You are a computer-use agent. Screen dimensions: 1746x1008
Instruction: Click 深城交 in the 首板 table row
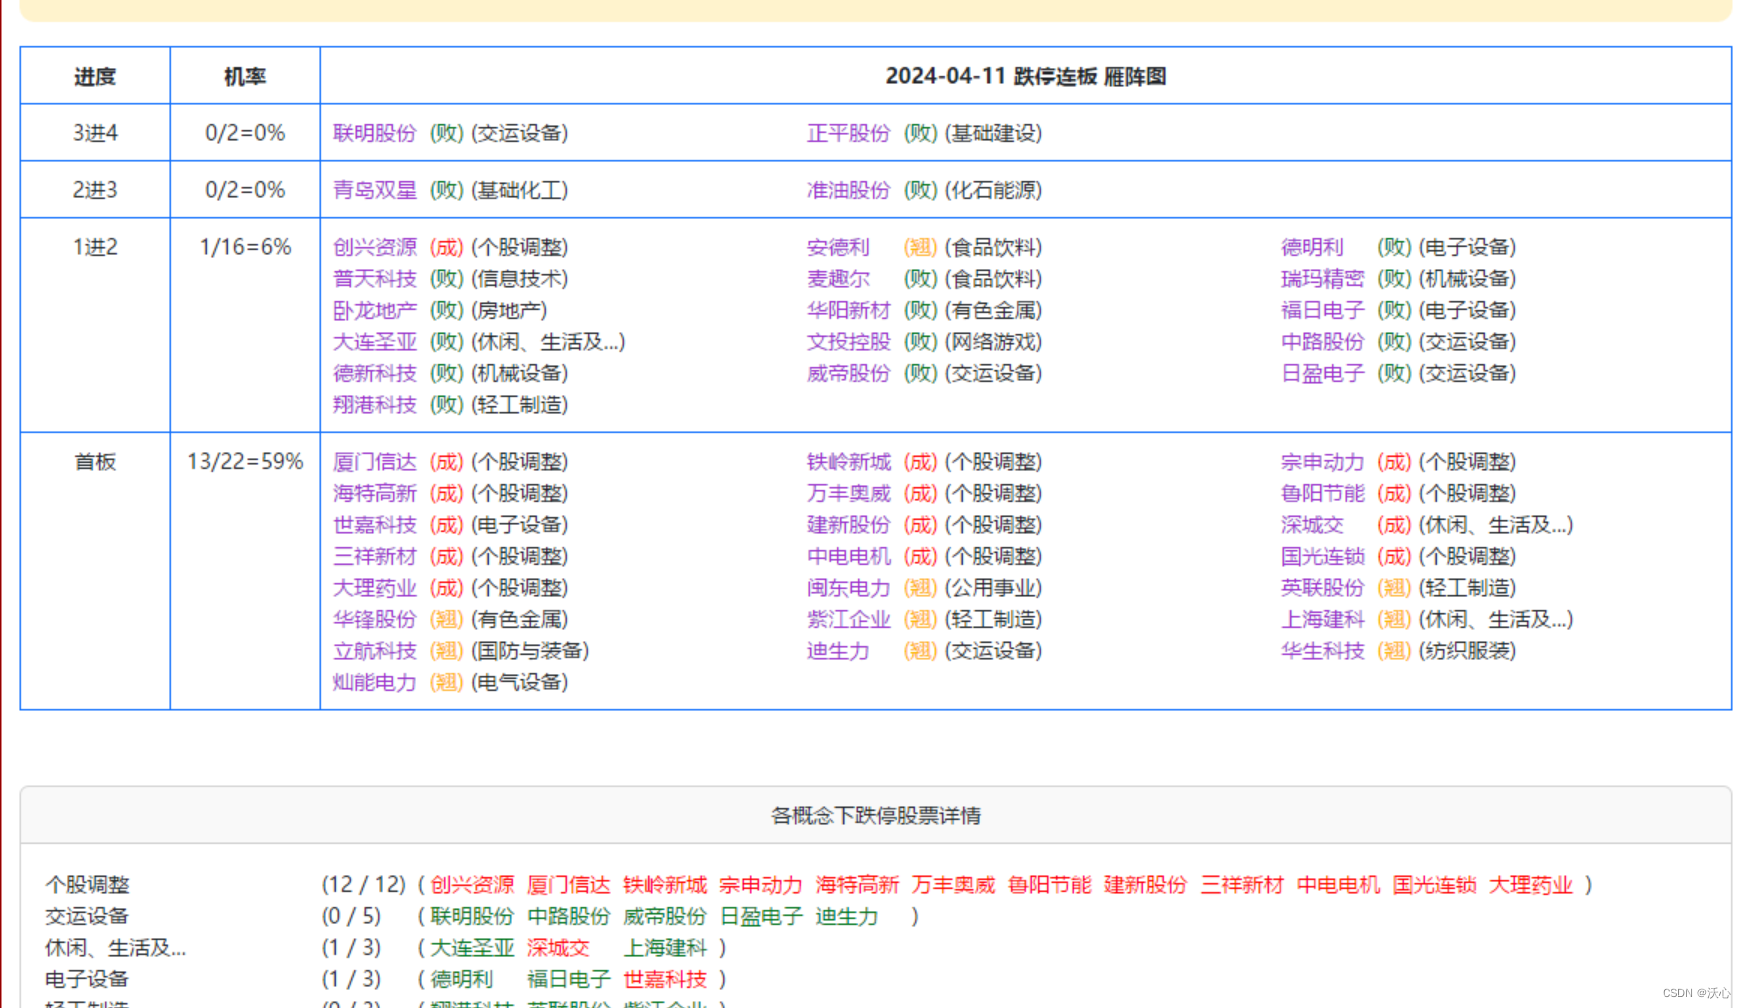(x=1312, y=525)
